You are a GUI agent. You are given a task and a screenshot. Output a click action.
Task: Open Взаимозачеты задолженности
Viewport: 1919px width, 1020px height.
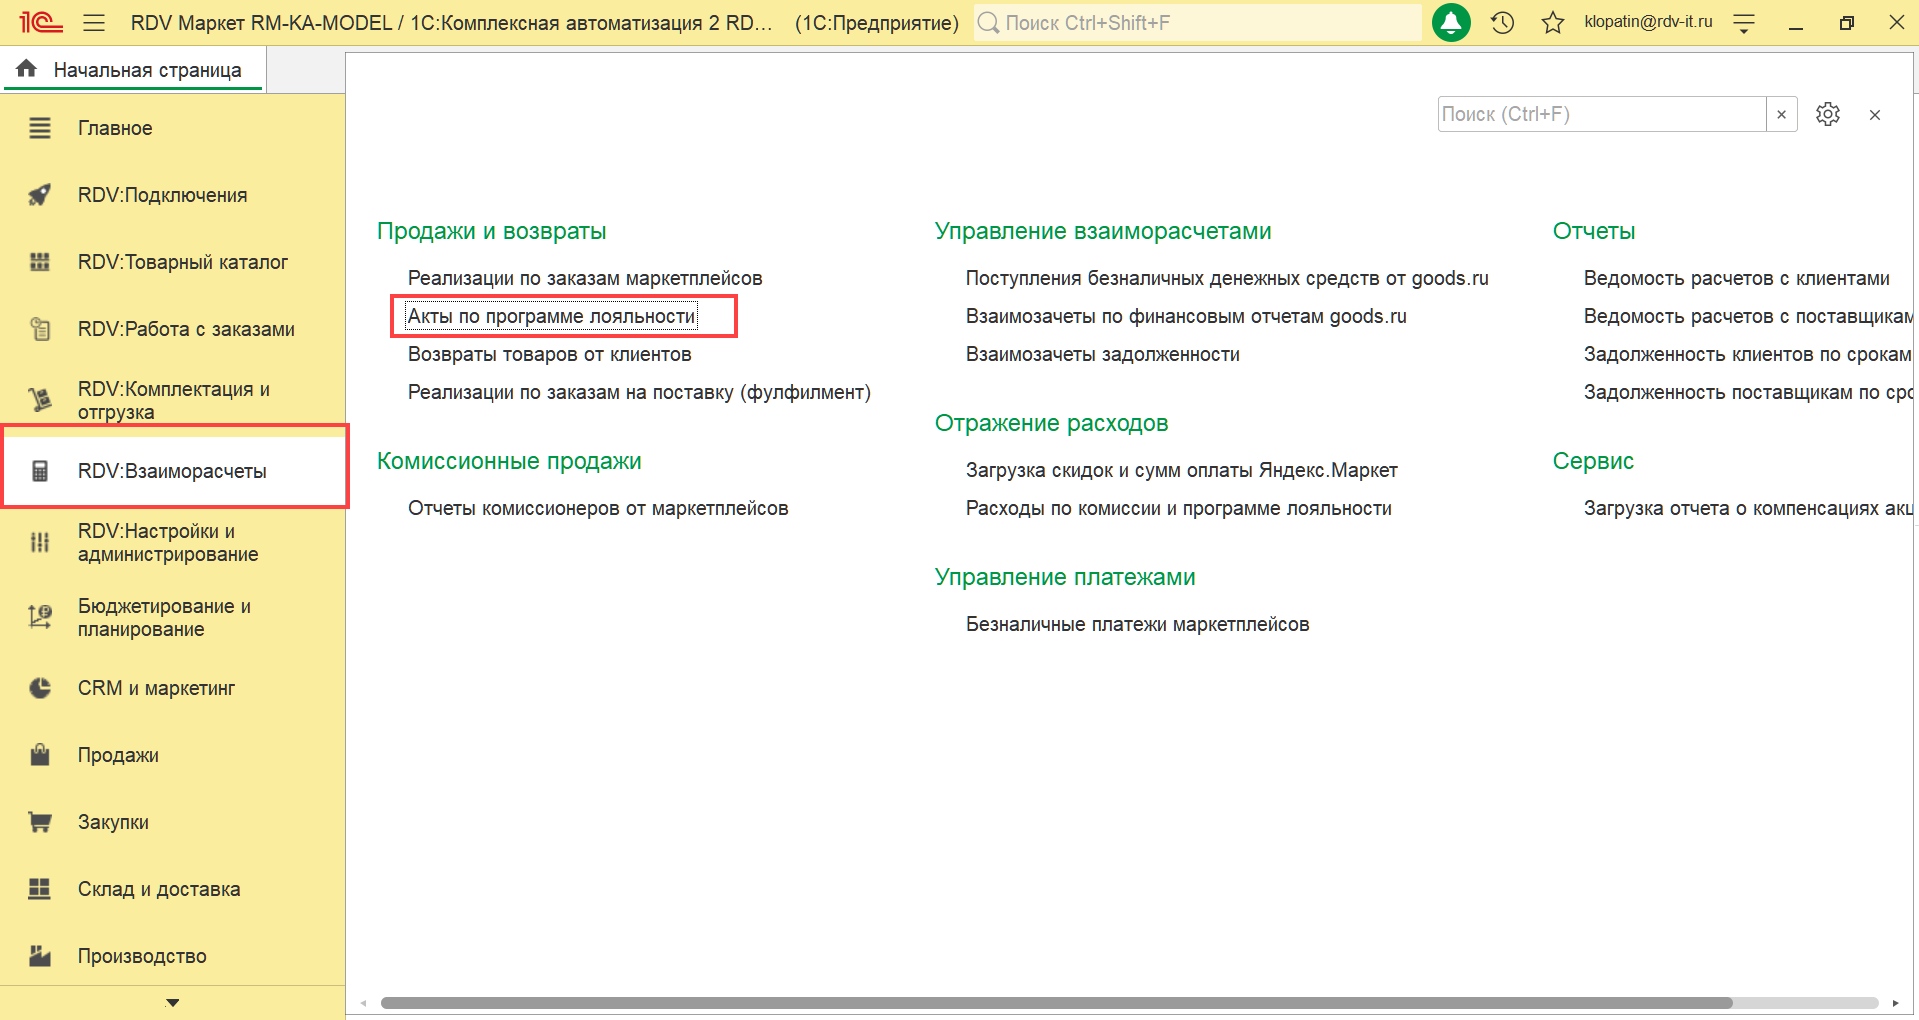click(1103, 354)
